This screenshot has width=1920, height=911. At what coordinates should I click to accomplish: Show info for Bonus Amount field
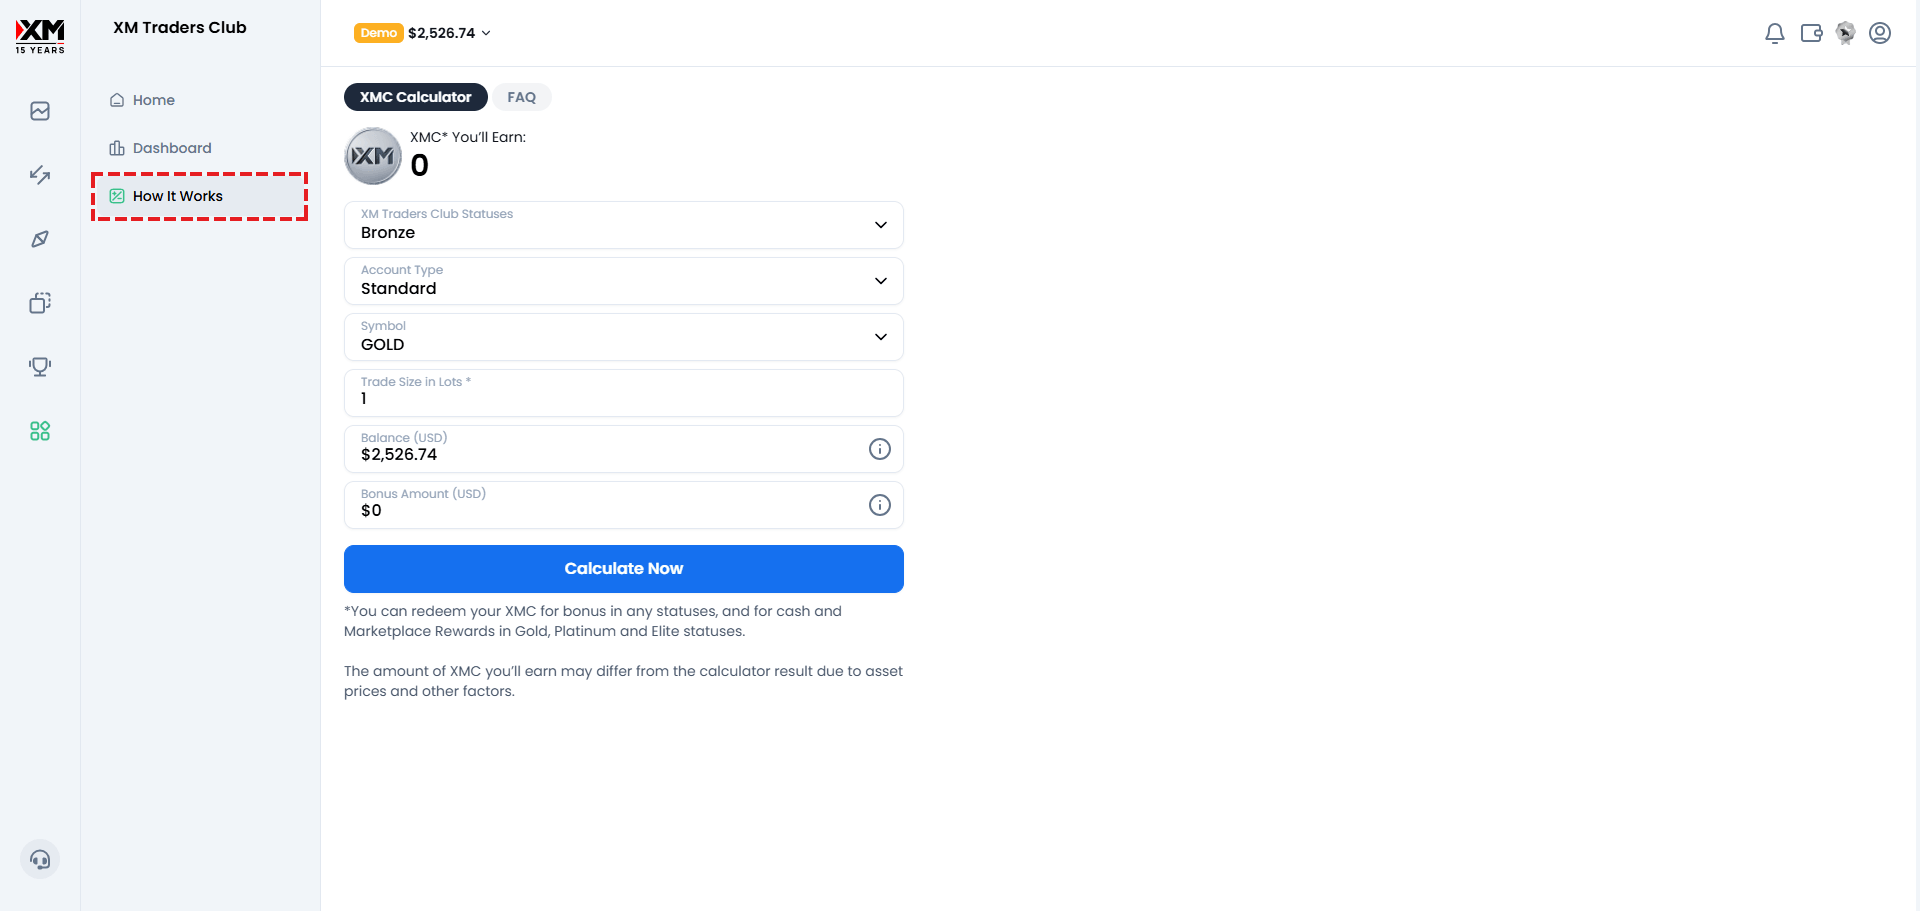(880, 505)
